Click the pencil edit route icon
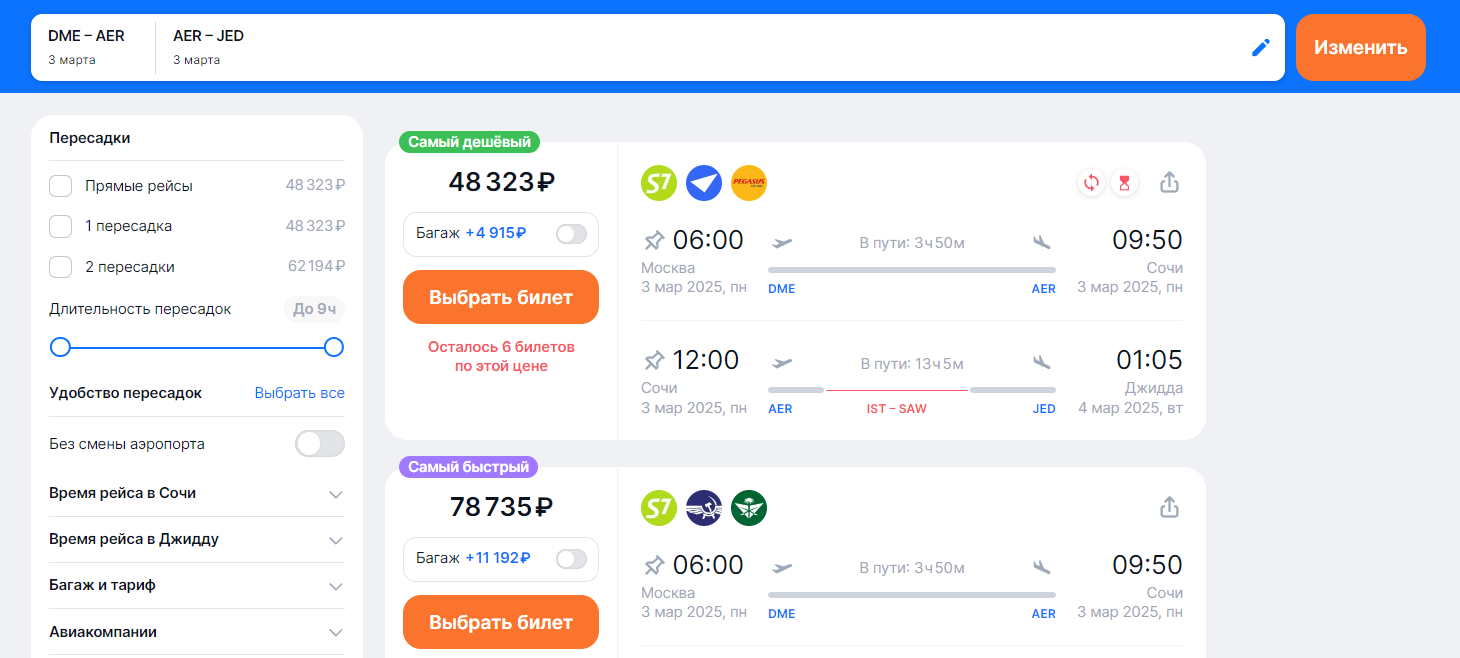This screenshot has height=658, width=1460. (x=1261, y=47)
